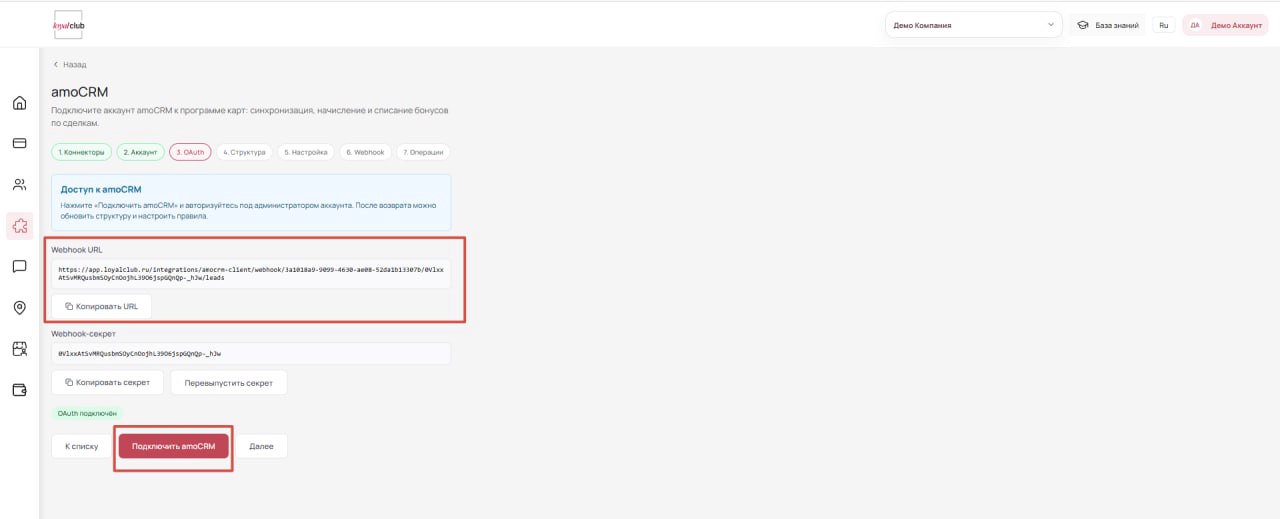
Task: Click the ДА account avatar
Action: click(1194, 25)
